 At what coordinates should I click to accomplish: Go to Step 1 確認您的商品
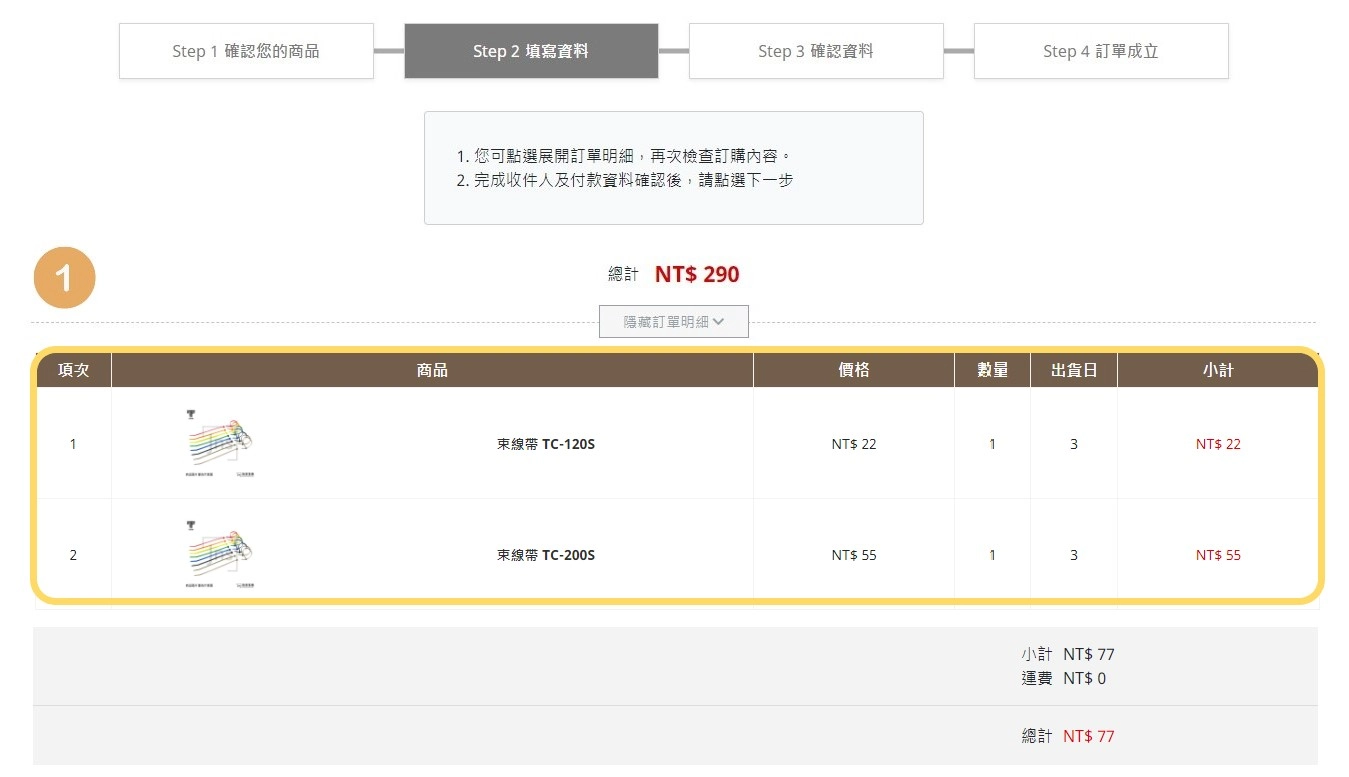pyautogui.click(x=246, y=51)
